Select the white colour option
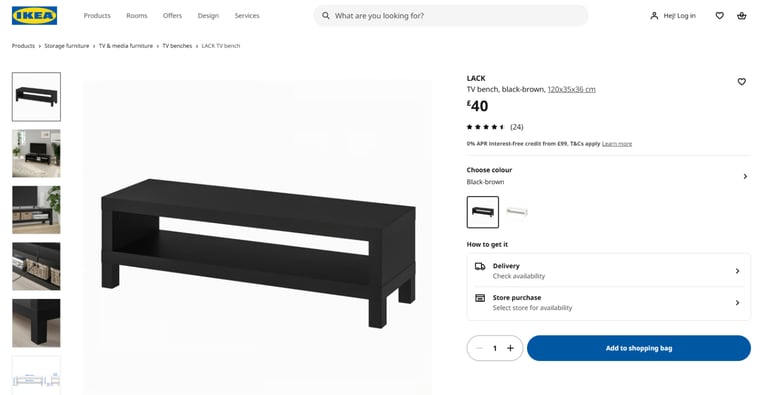The width and height of the screenshot is (768, 395). click(x=517, y=212)
